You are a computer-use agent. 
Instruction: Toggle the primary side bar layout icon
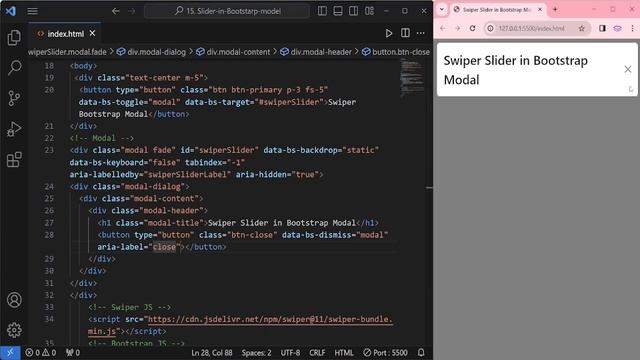(x=322, y=11)
